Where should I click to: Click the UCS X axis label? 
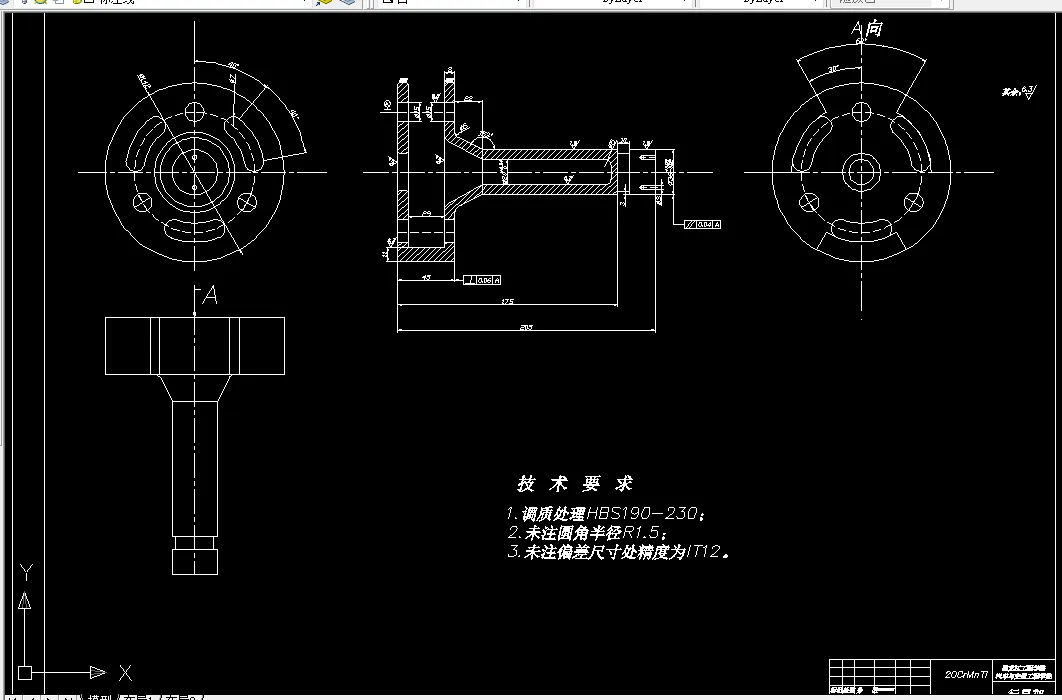[x=125, y=673]
